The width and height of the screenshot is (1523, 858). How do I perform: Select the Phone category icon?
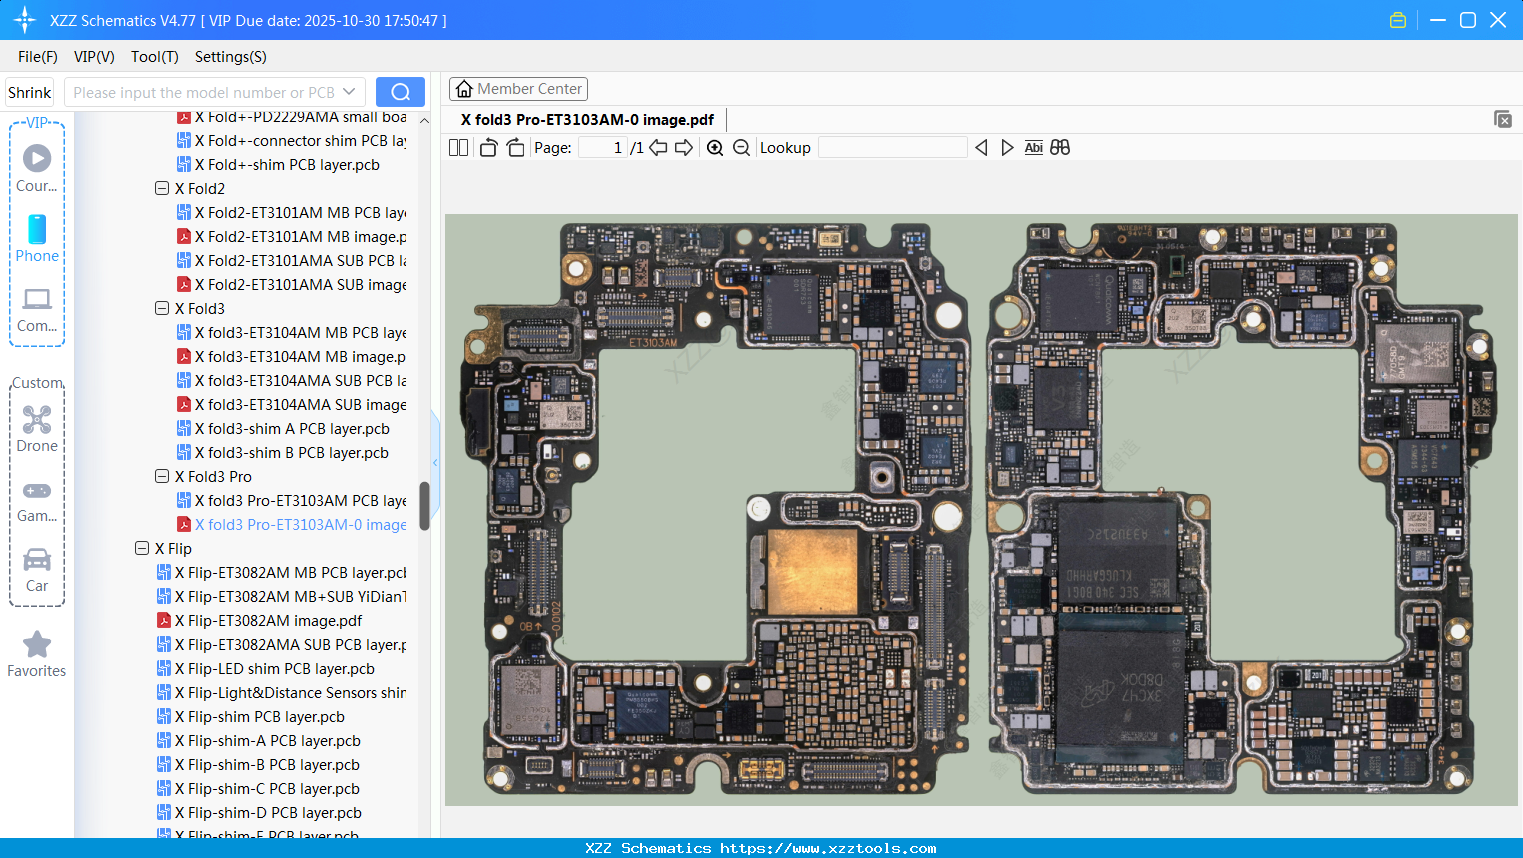click(x=37, y=239)
